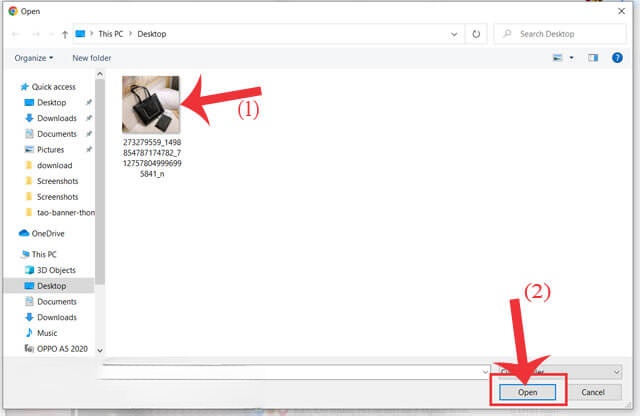Screen dimensions: 640x416
Task: Select 3D Objects in the sidebar
Action: pos(56,270)
